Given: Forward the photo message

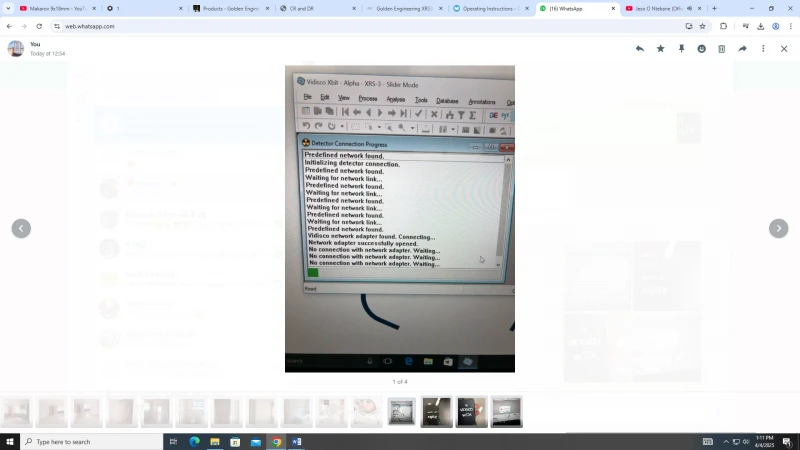Looking at the screenshot, I should [x=742, y=48].
